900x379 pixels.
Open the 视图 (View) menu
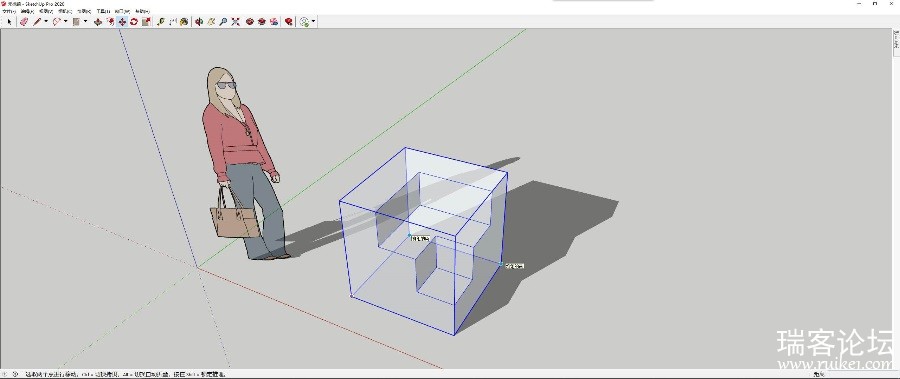point(46,11)
